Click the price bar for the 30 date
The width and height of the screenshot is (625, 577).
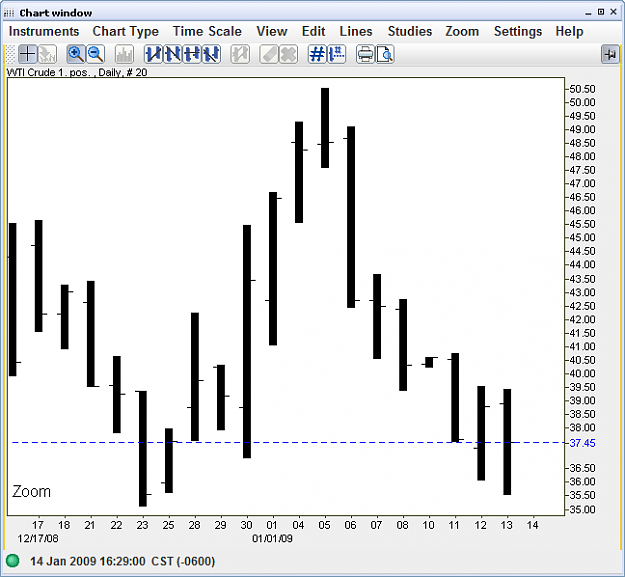pyautogui.click(x=247, y=341)
